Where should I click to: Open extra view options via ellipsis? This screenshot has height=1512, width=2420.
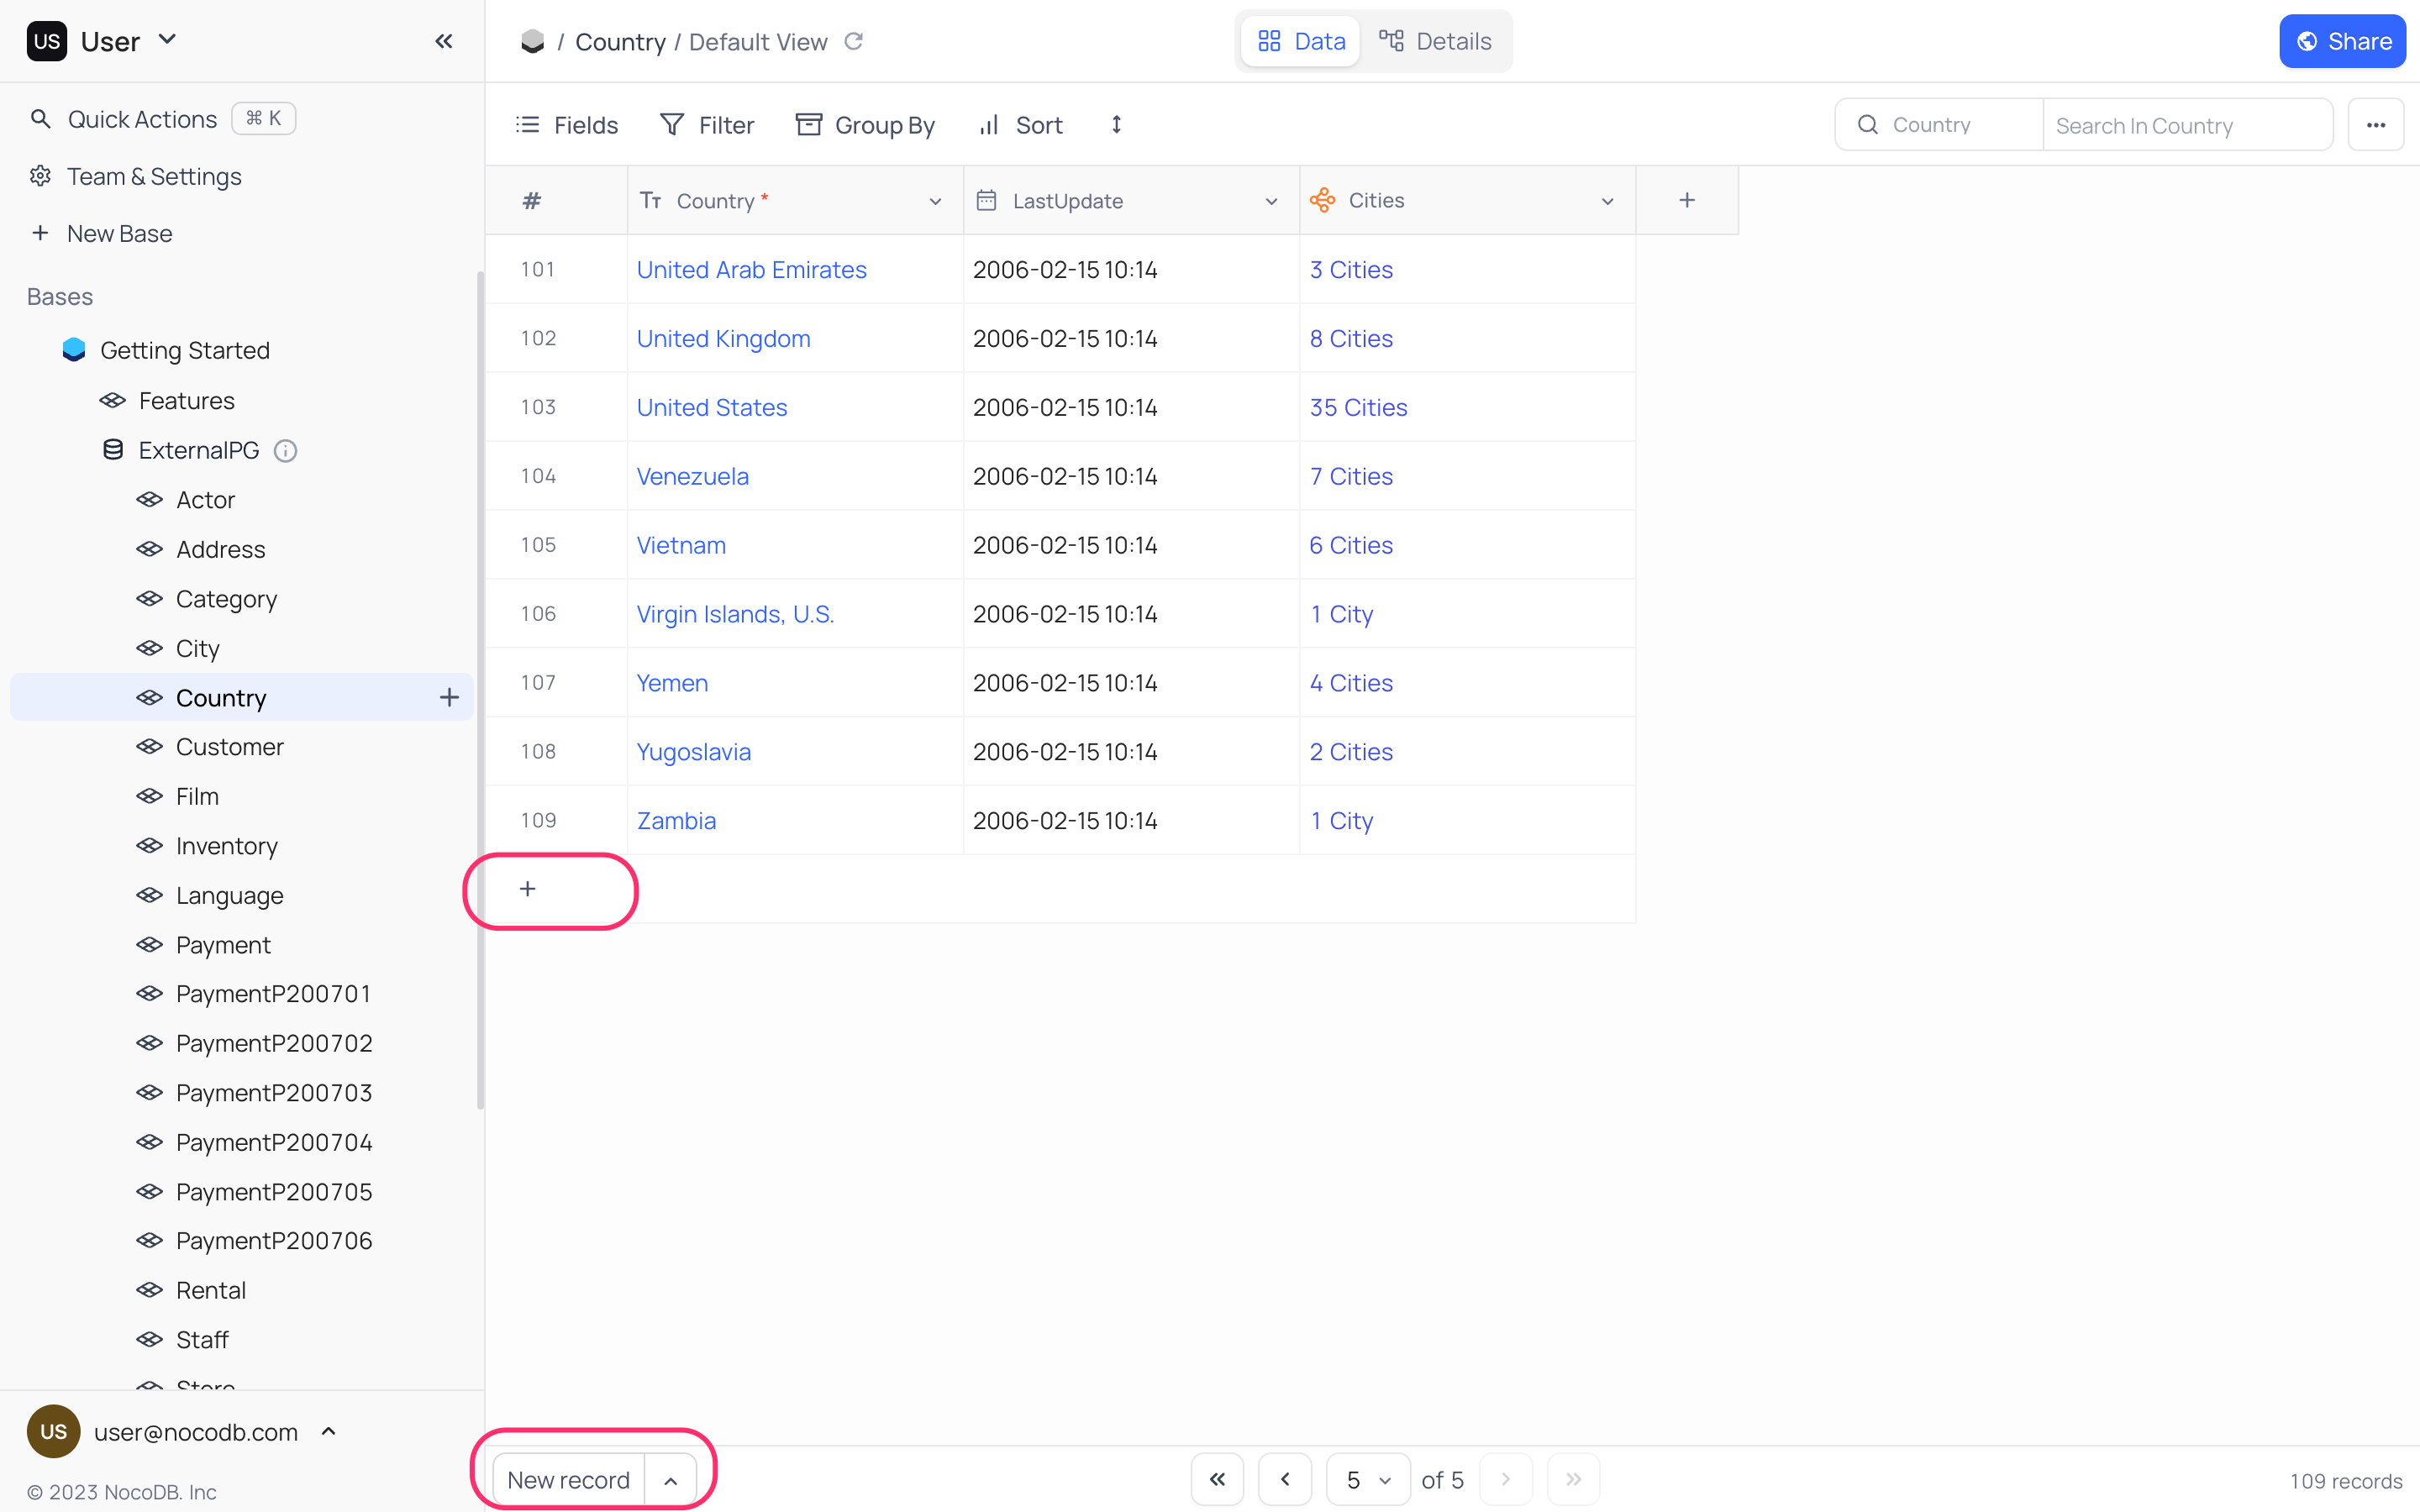click(x=2377, y=124)
